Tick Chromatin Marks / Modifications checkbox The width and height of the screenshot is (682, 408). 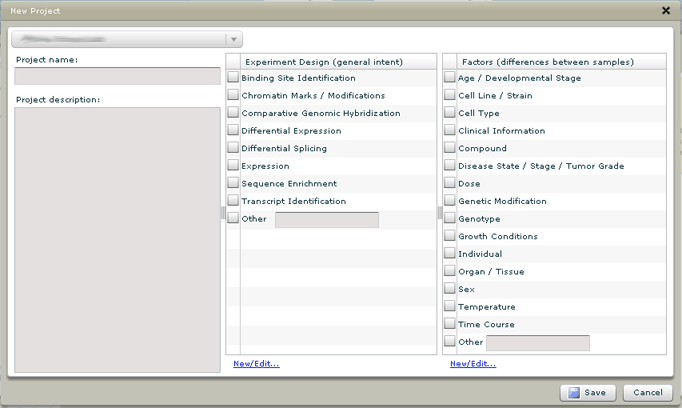coord(233,95)
